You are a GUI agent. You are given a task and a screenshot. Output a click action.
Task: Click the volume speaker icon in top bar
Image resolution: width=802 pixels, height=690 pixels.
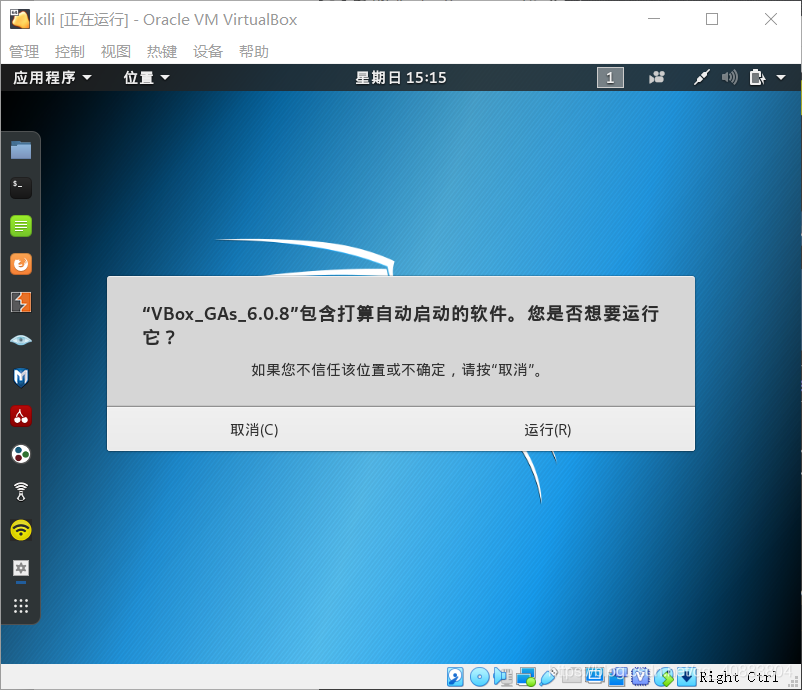[729, 78]
